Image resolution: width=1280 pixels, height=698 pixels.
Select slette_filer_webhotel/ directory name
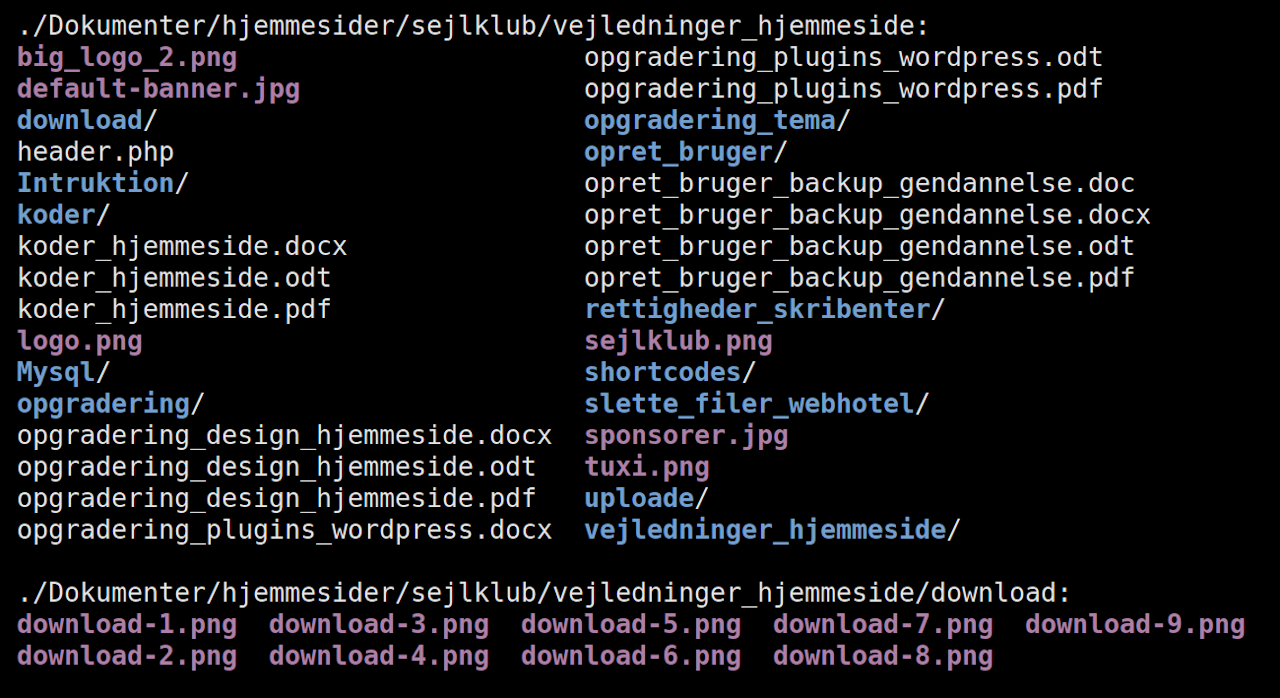749,404
